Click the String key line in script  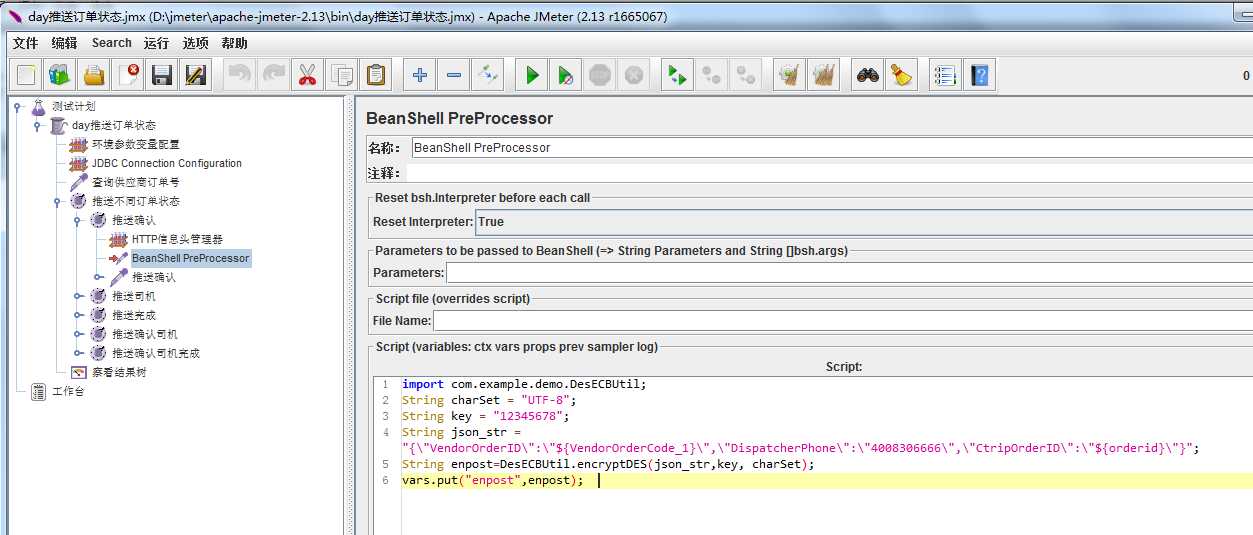pyautogui.click(x=485, y=416)
